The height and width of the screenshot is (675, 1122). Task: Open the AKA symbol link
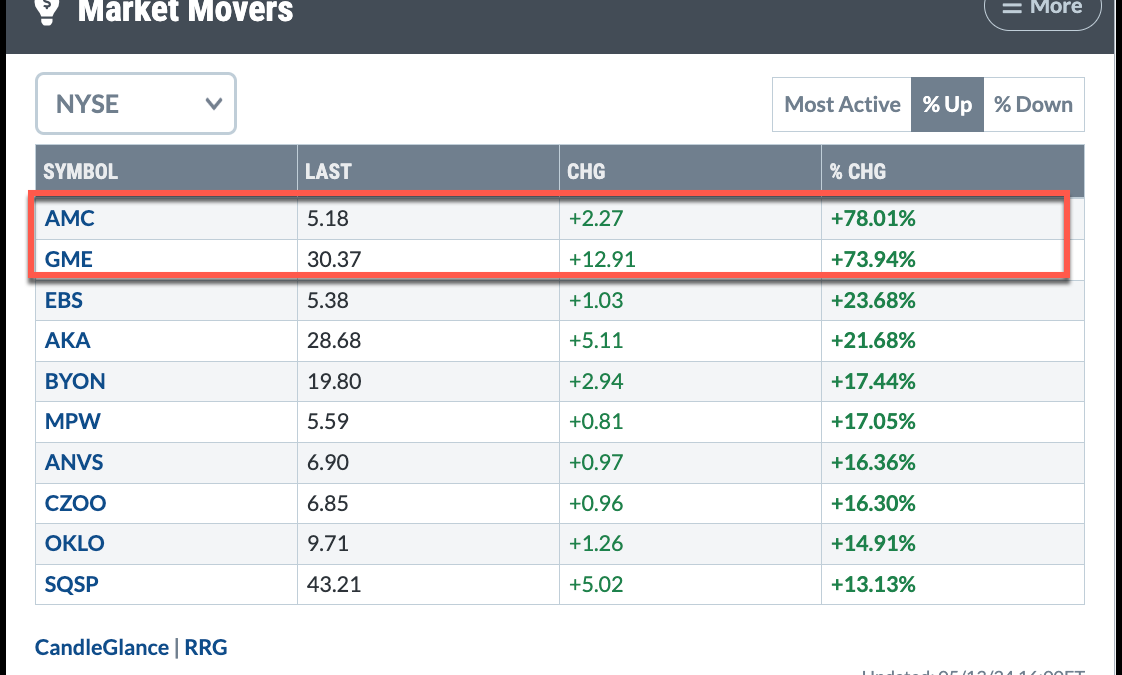tap(67, 340)
